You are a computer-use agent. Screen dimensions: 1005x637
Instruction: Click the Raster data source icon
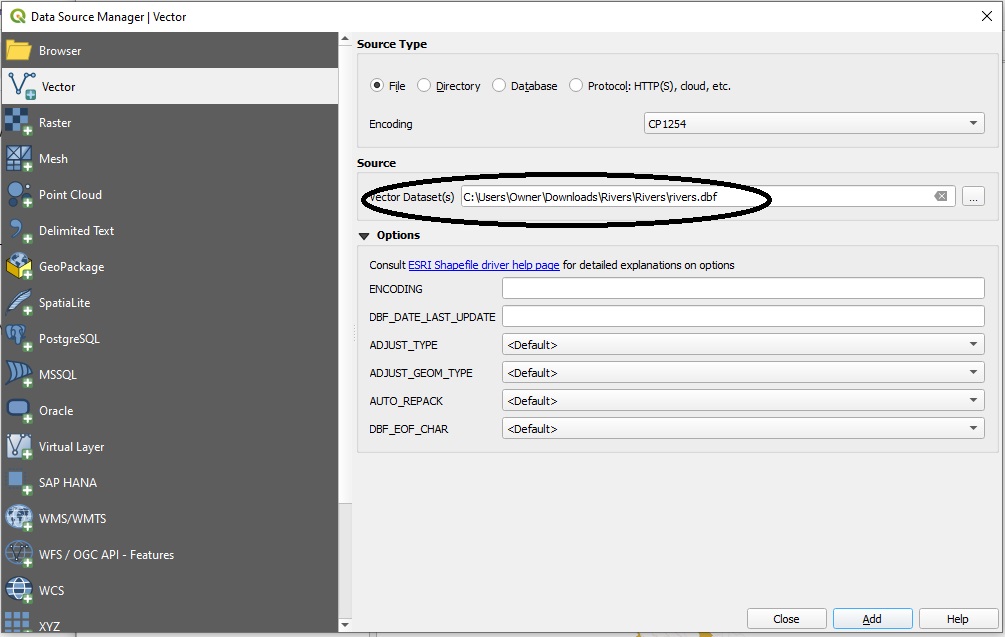pos(19,123)
